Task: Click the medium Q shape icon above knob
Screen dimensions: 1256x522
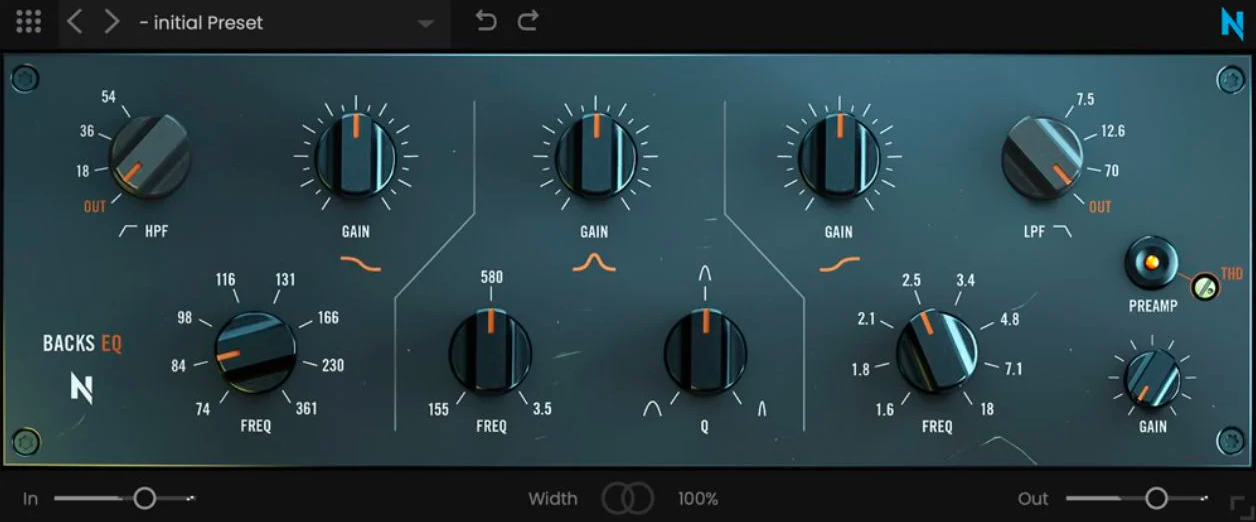Action: (706, 273)
